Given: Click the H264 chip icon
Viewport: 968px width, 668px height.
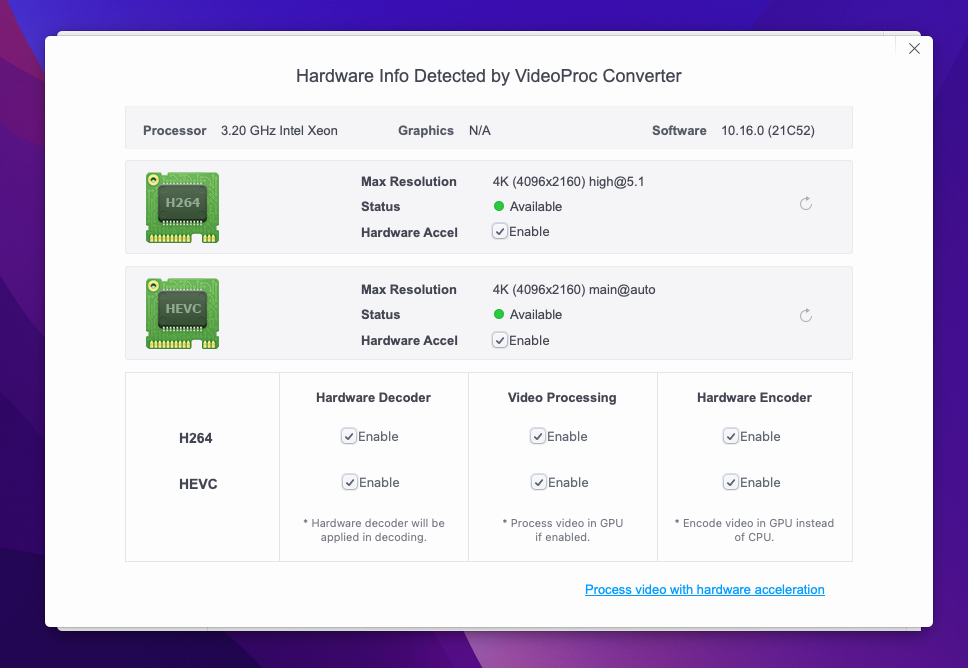Looking at the screenshot, I should tap(182, 207).
